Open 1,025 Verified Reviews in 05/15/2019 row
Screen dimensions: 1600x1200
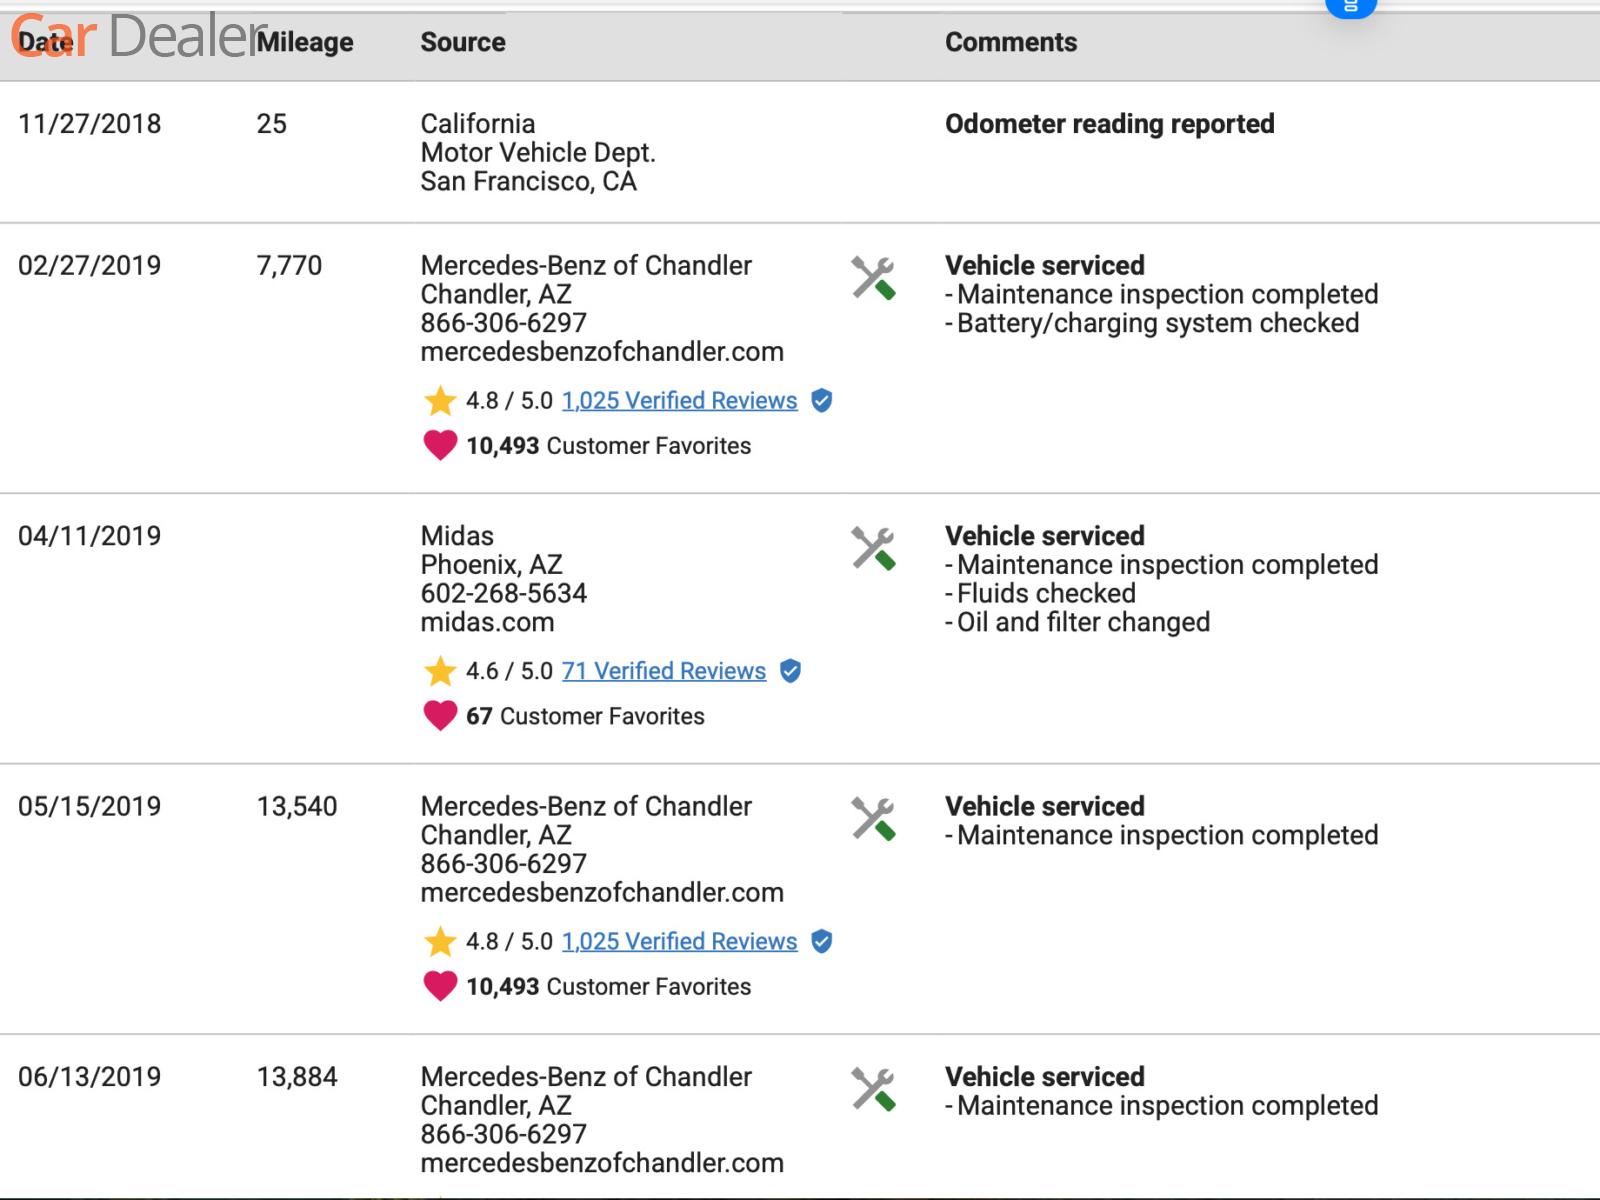[x=679, y=942]
